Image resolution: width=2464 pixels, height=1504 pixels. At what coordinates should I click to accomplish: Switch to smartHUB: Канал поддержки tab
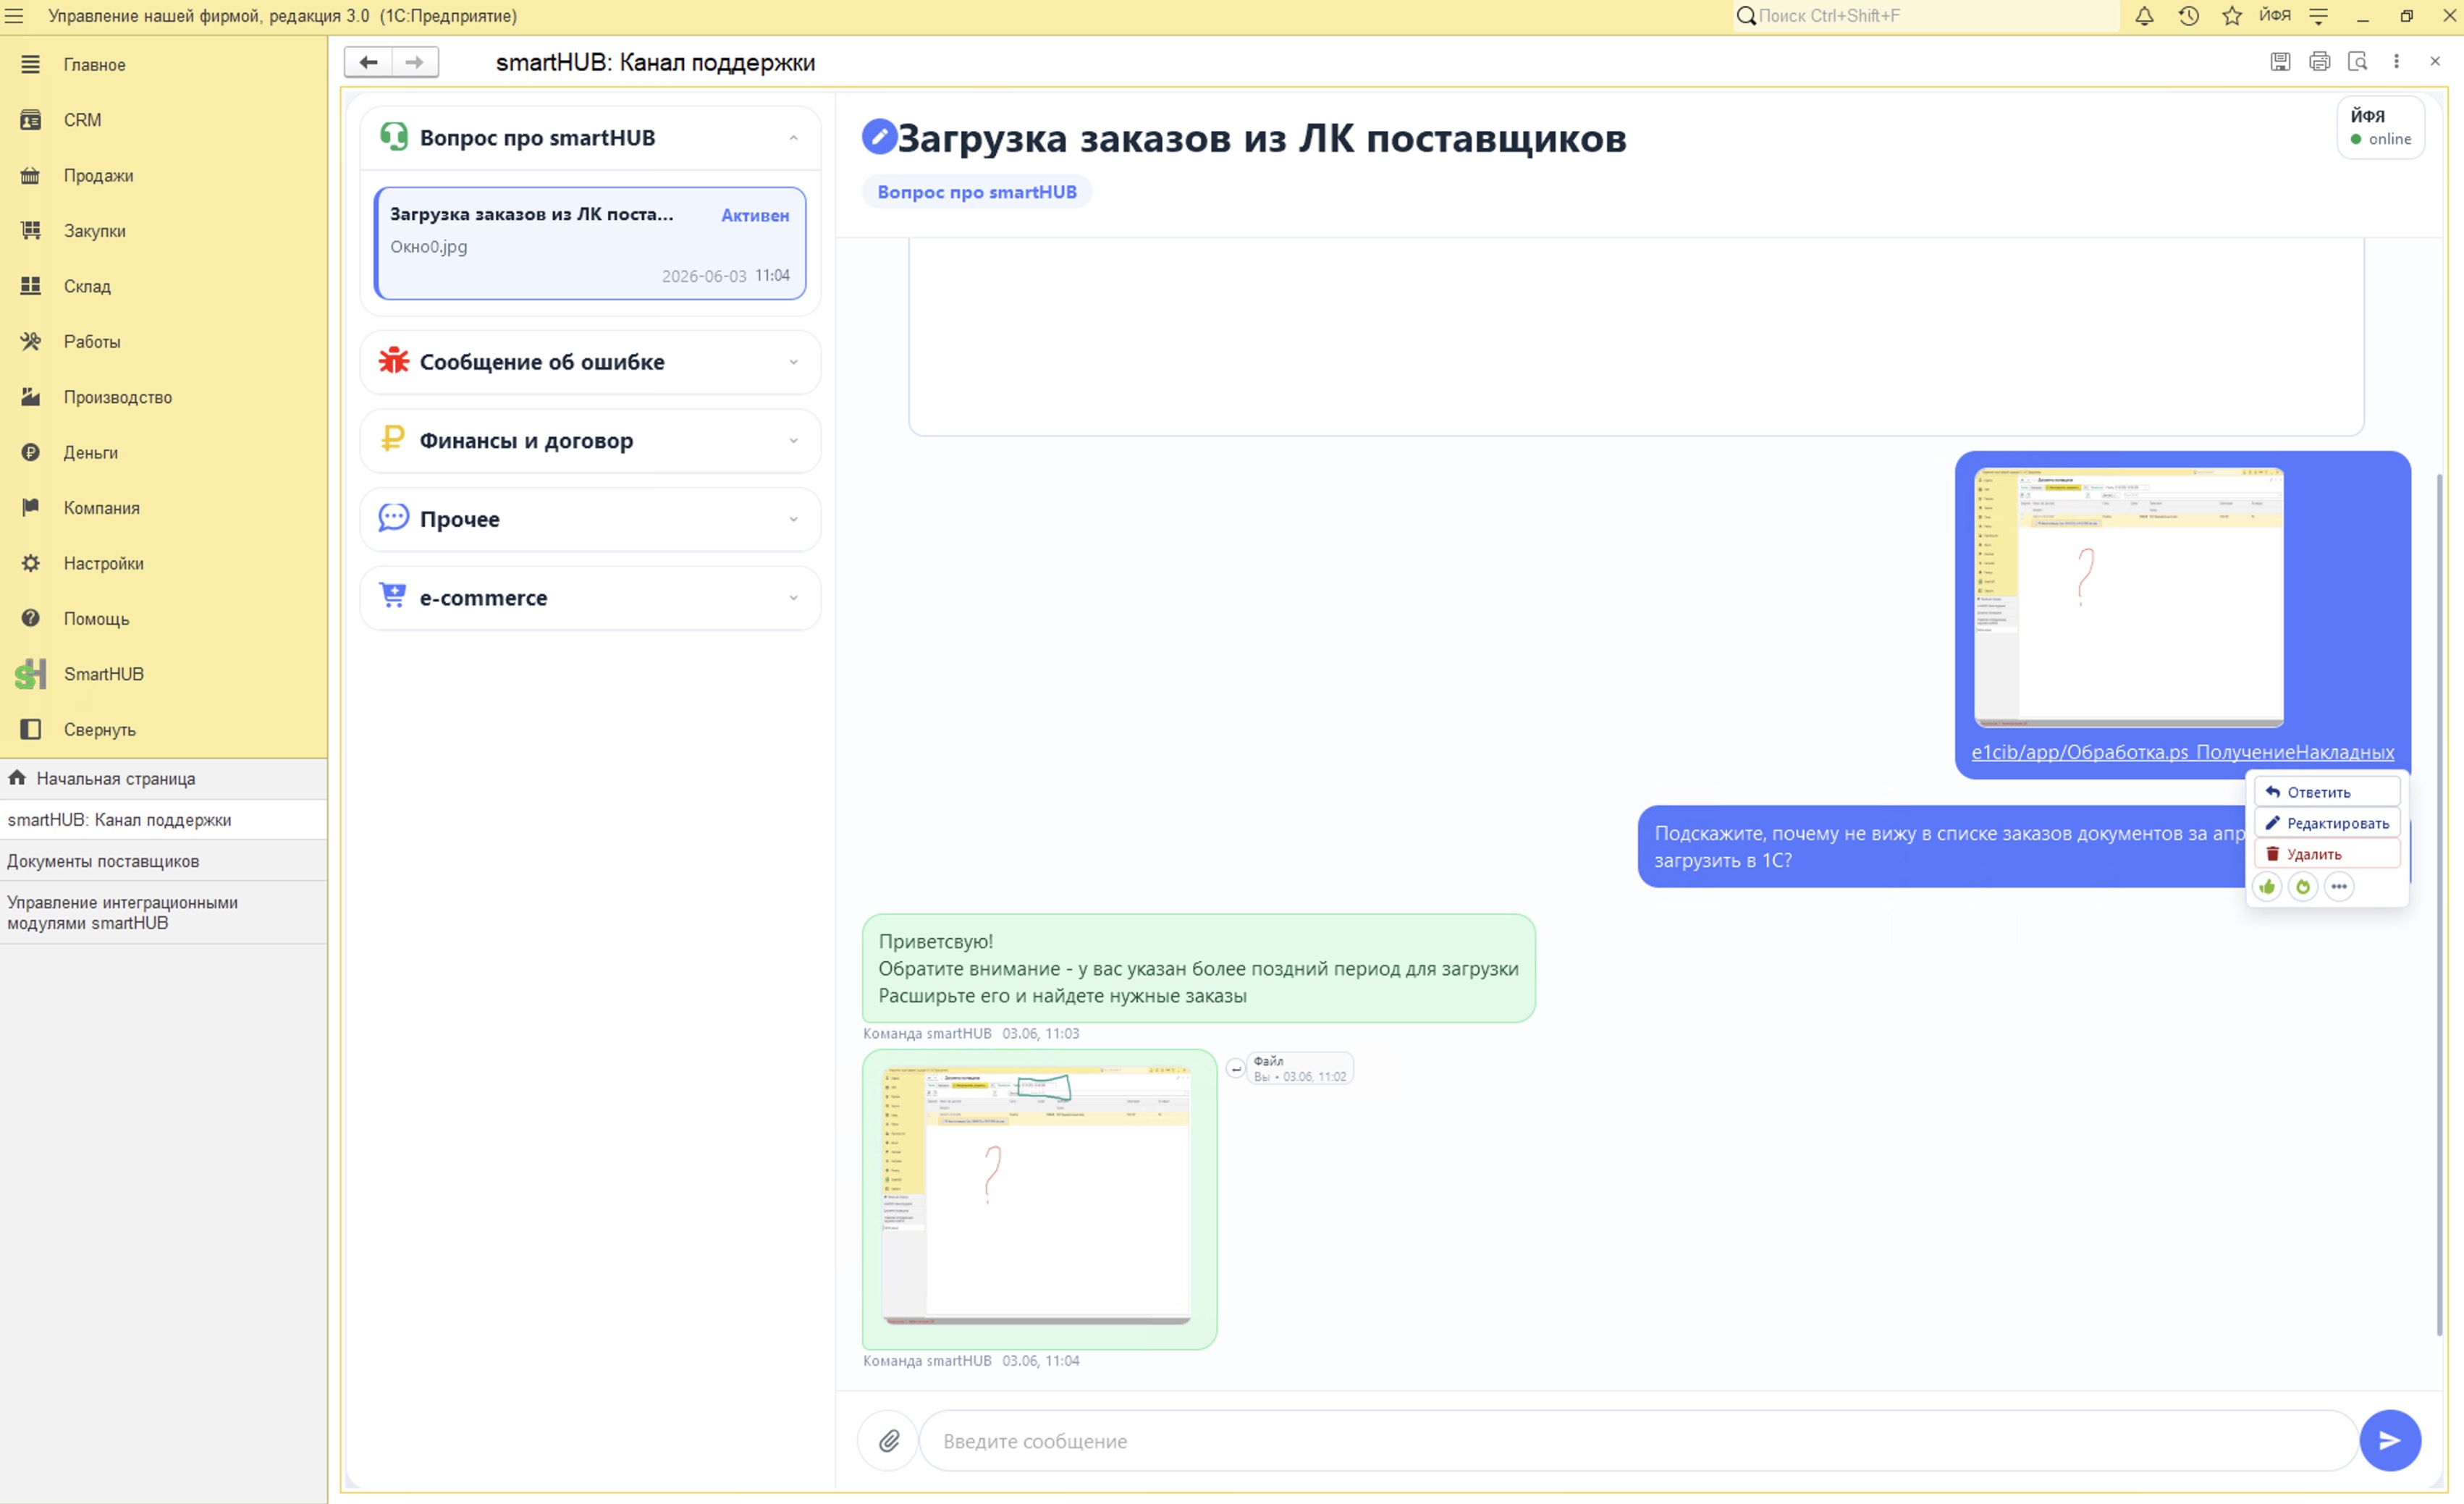coord(164,820)
